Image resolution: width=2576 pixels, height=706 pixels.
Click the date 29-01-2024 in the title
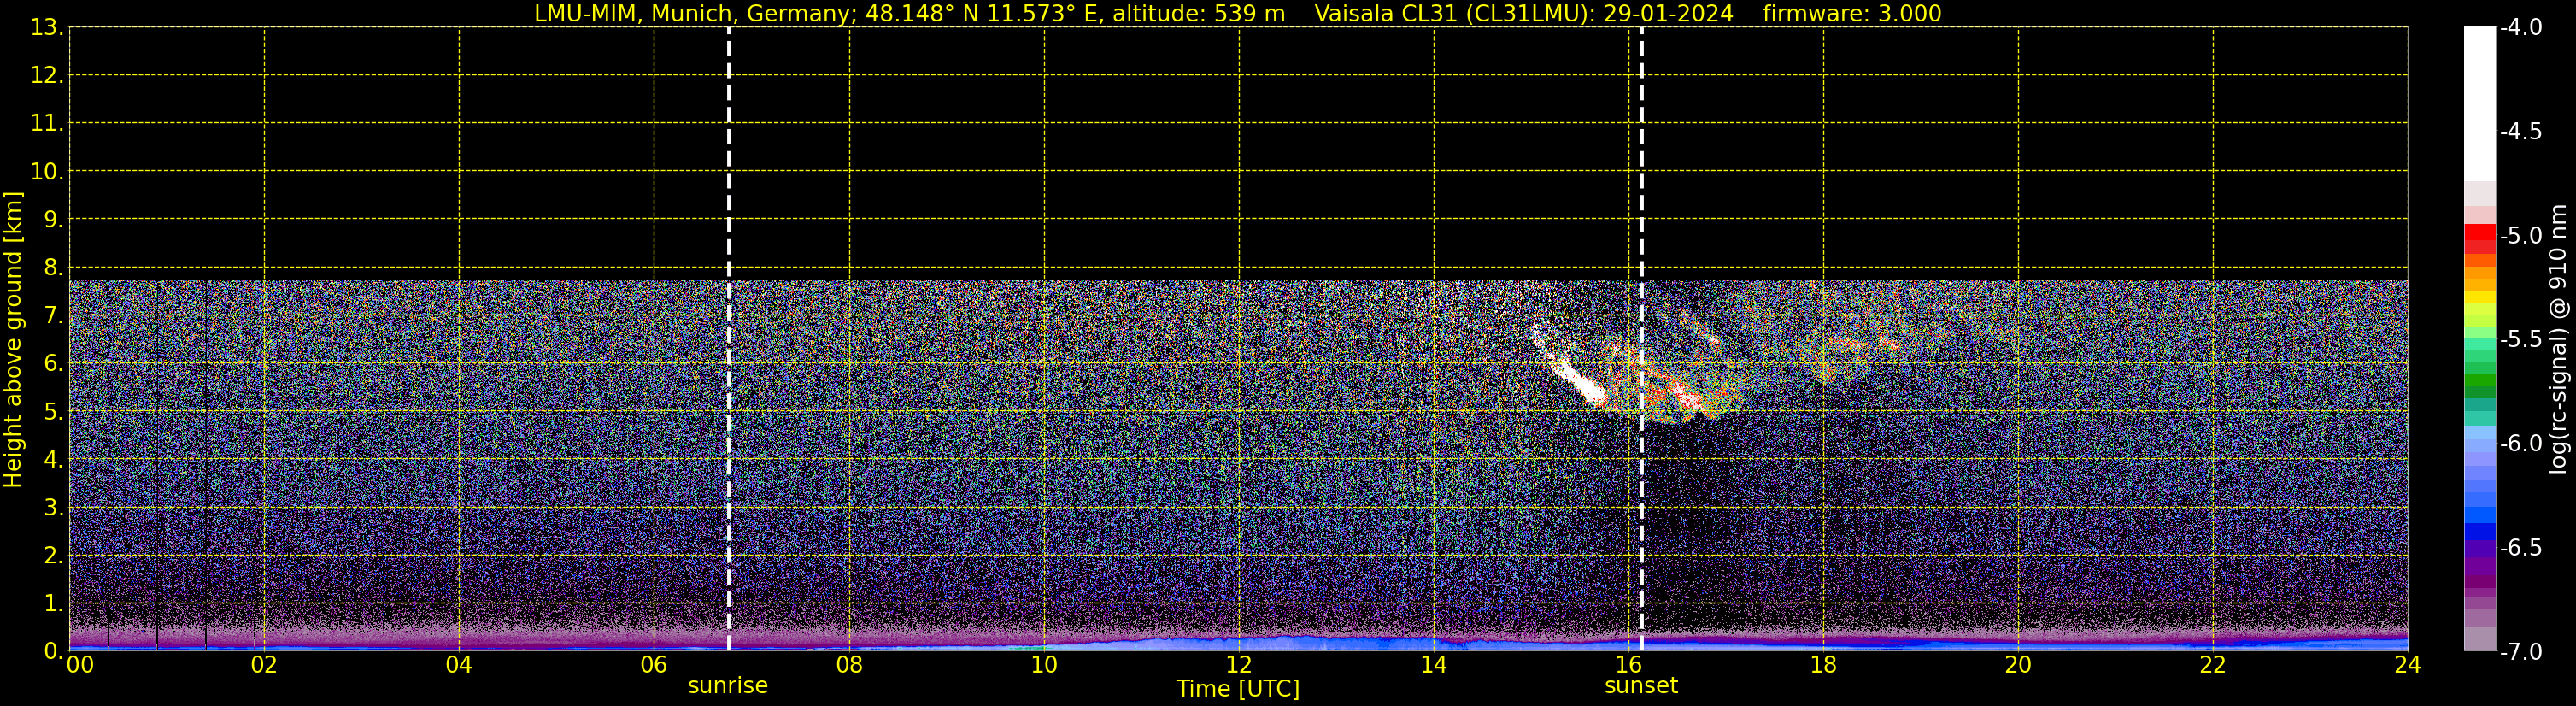tap(1668, 14)
